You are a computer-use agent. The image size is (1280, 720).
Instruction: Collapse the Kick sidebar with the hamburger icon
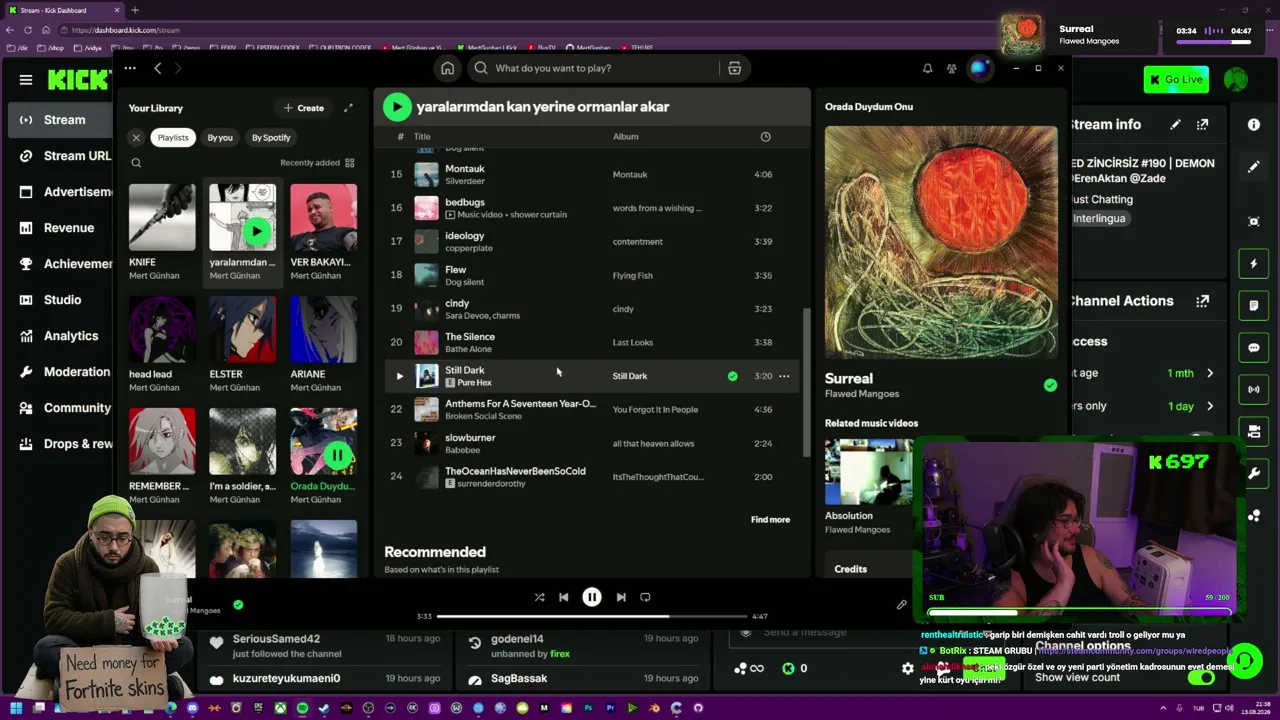[x=26, y=79]
